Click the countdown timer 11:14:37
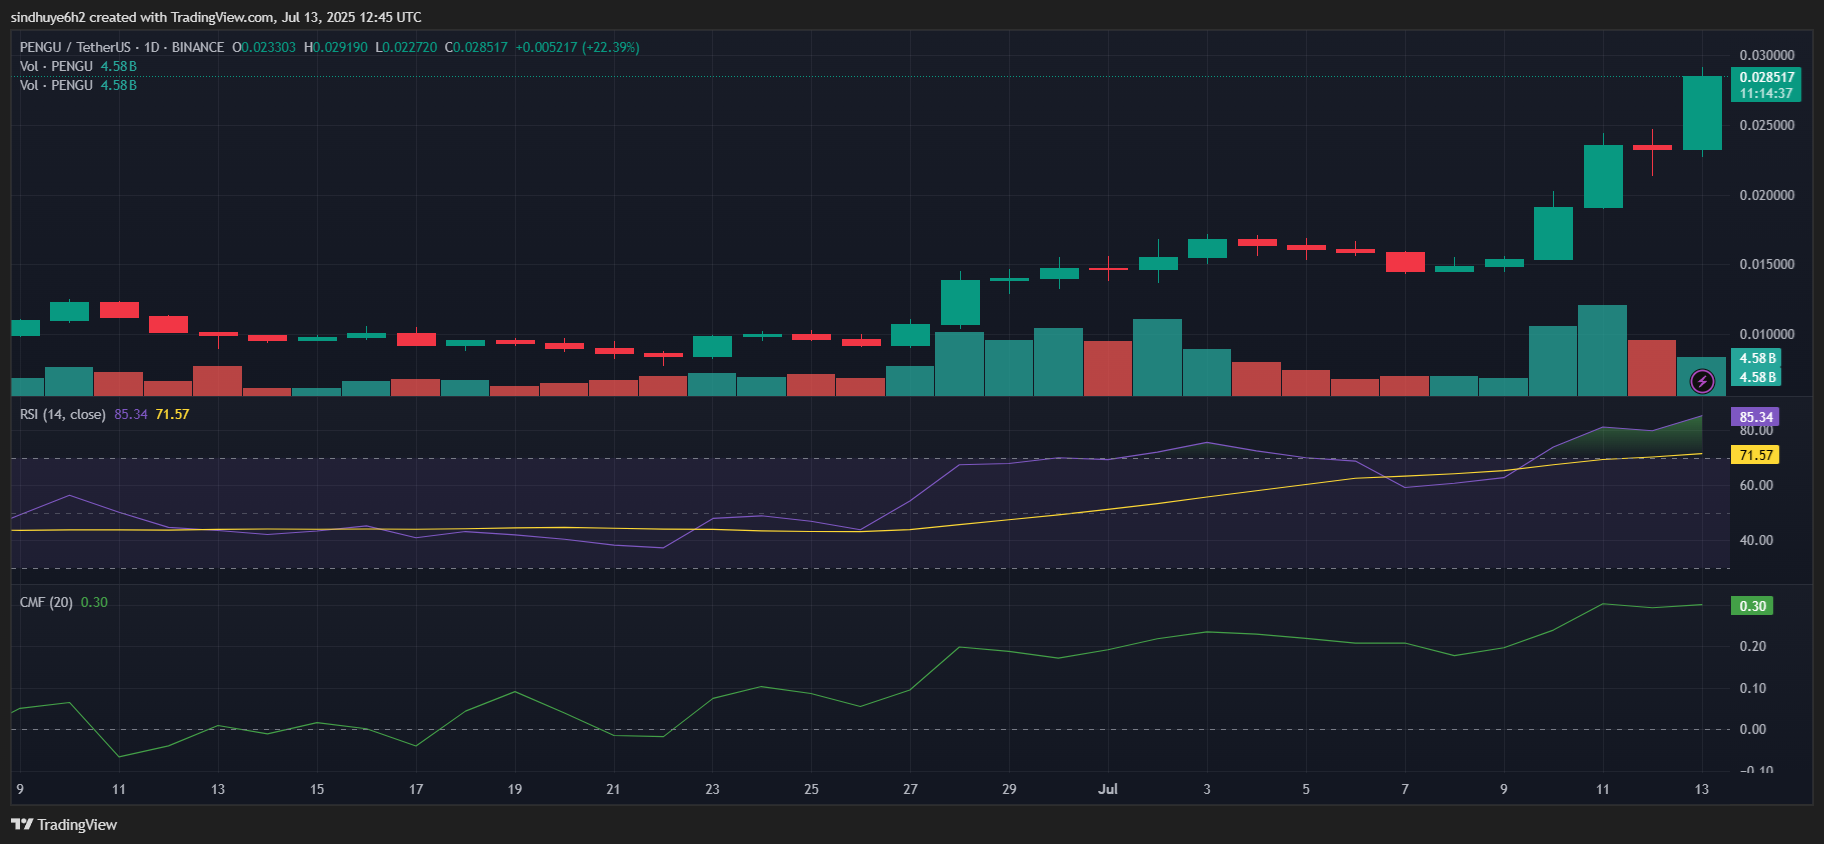Viewport: 1824px width, 844px height. (x=1766, y=93)
